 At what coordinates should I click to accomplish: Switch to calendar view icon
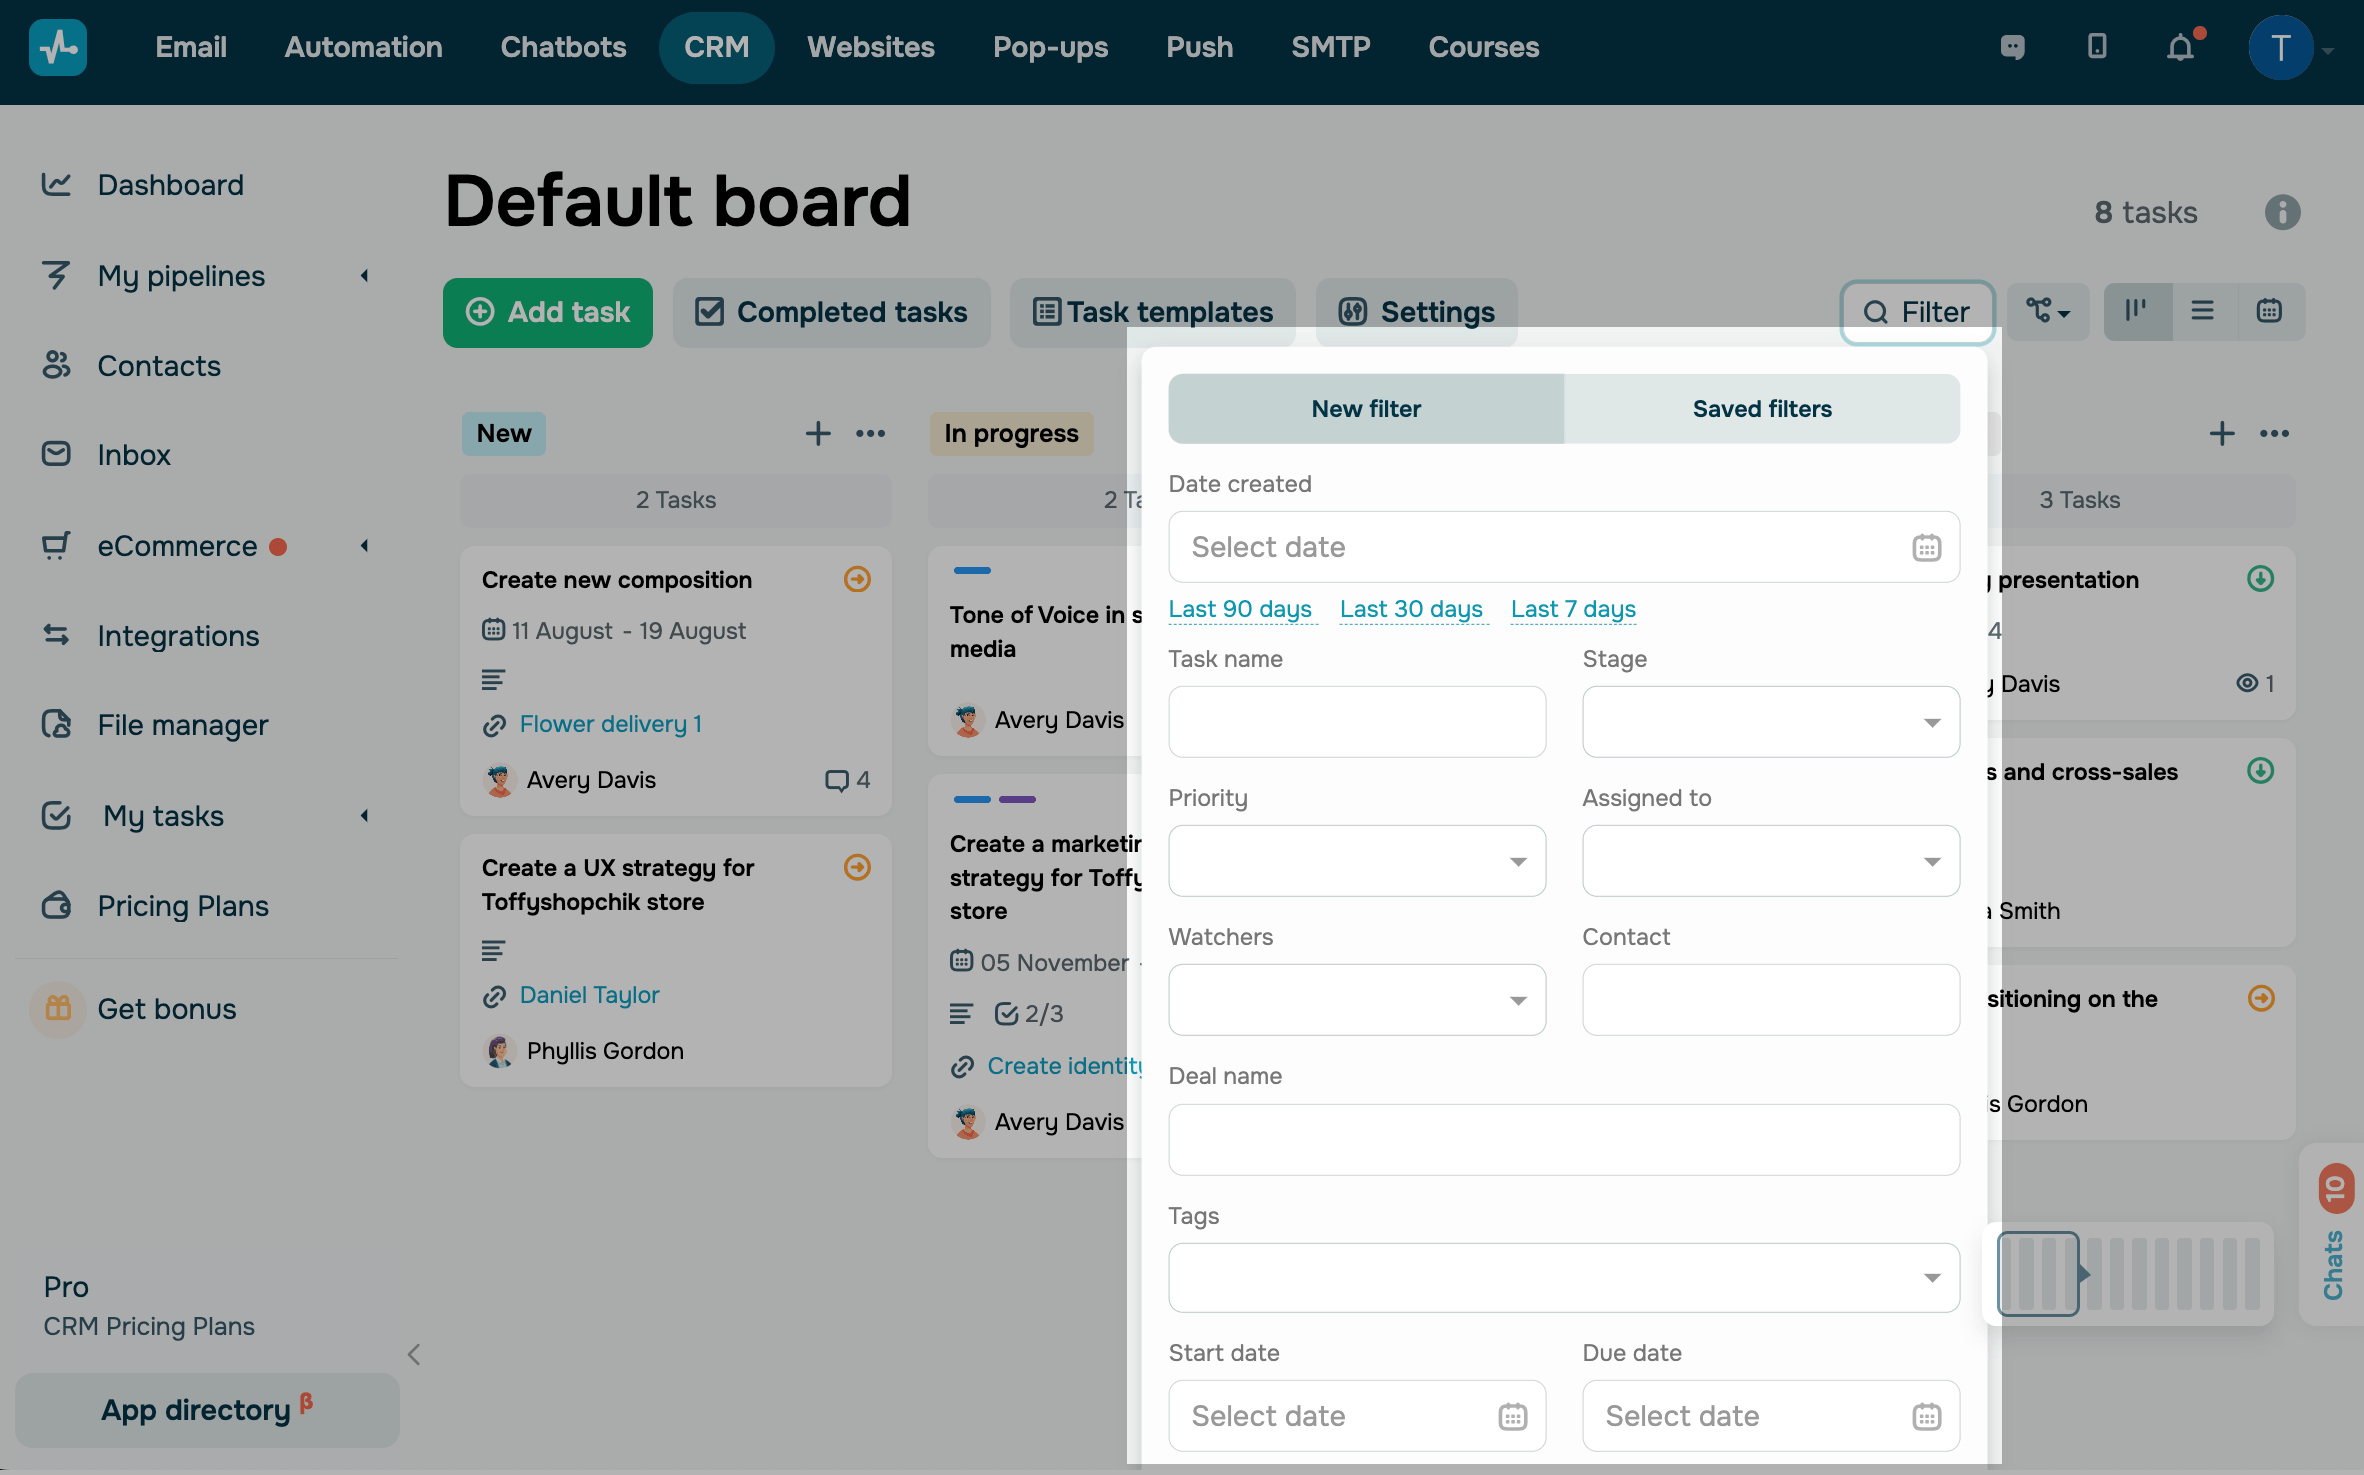click(2269, 311)
